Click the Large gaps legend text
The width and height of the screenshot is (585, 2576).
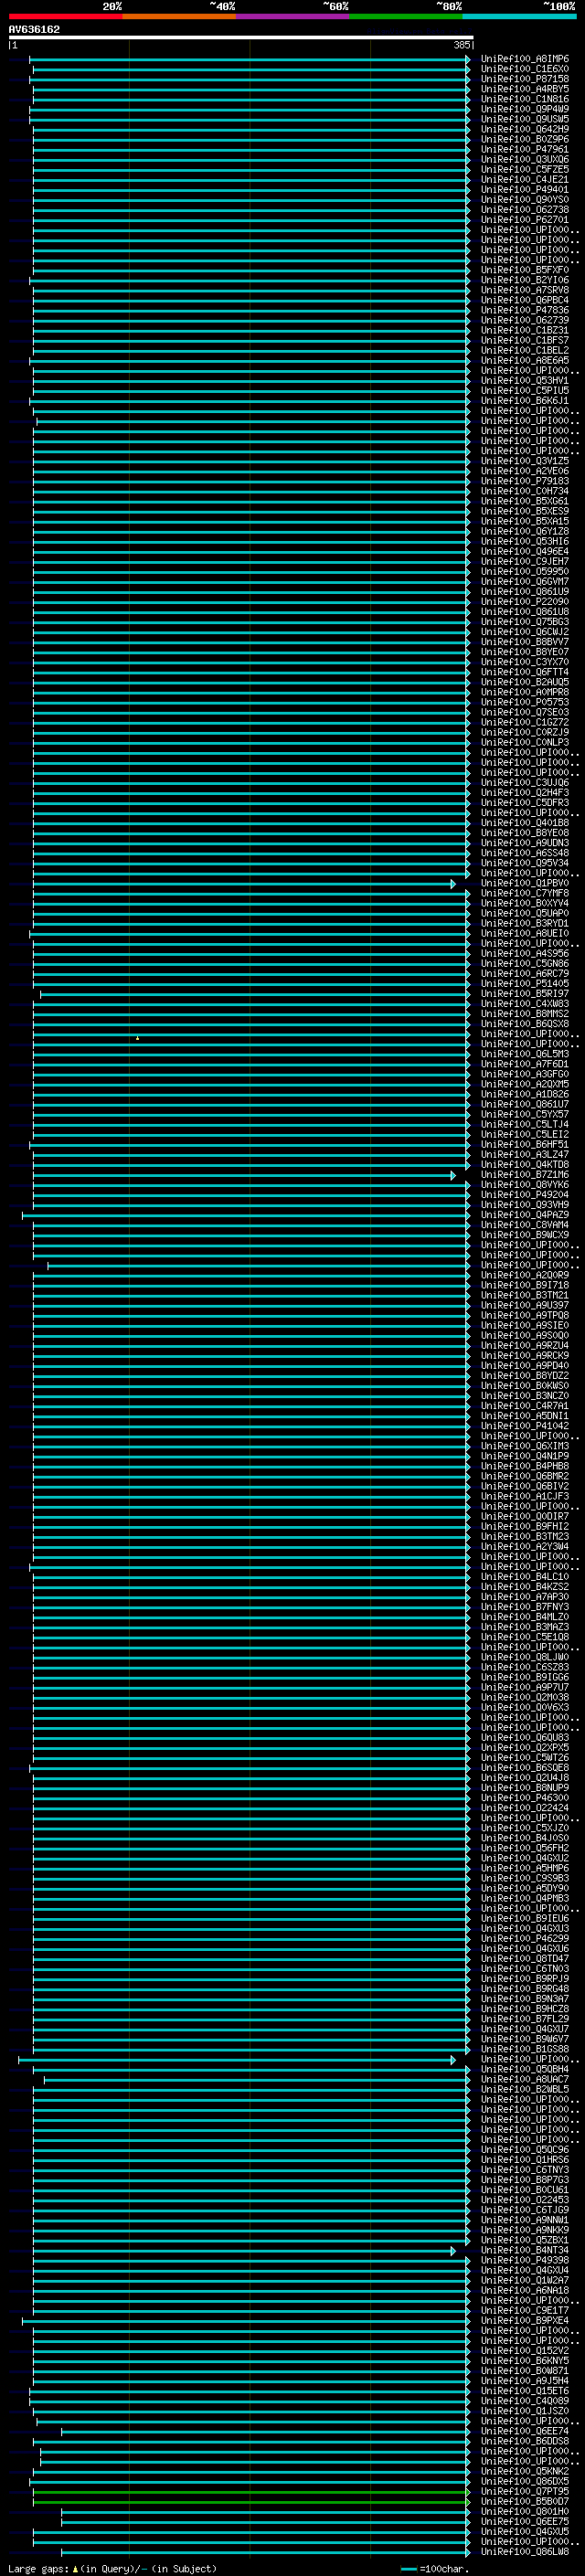[112, 2568]
